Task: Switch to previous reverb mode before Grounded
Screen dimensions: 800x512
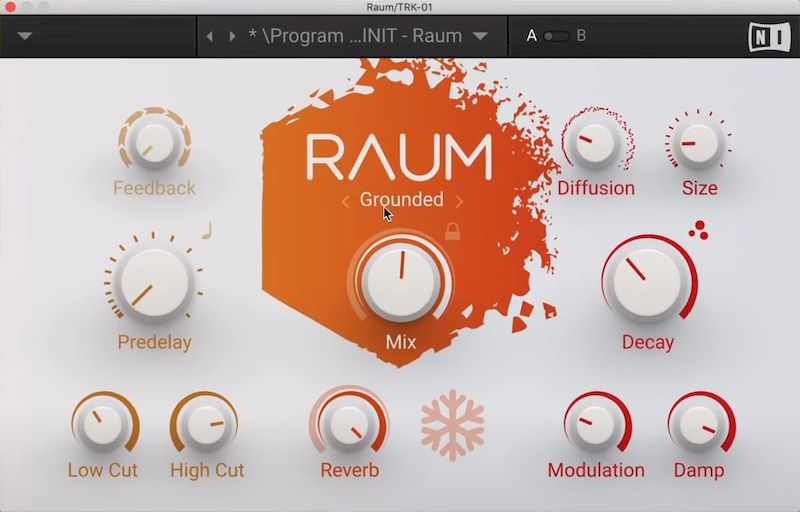Action: click(345, 202)
